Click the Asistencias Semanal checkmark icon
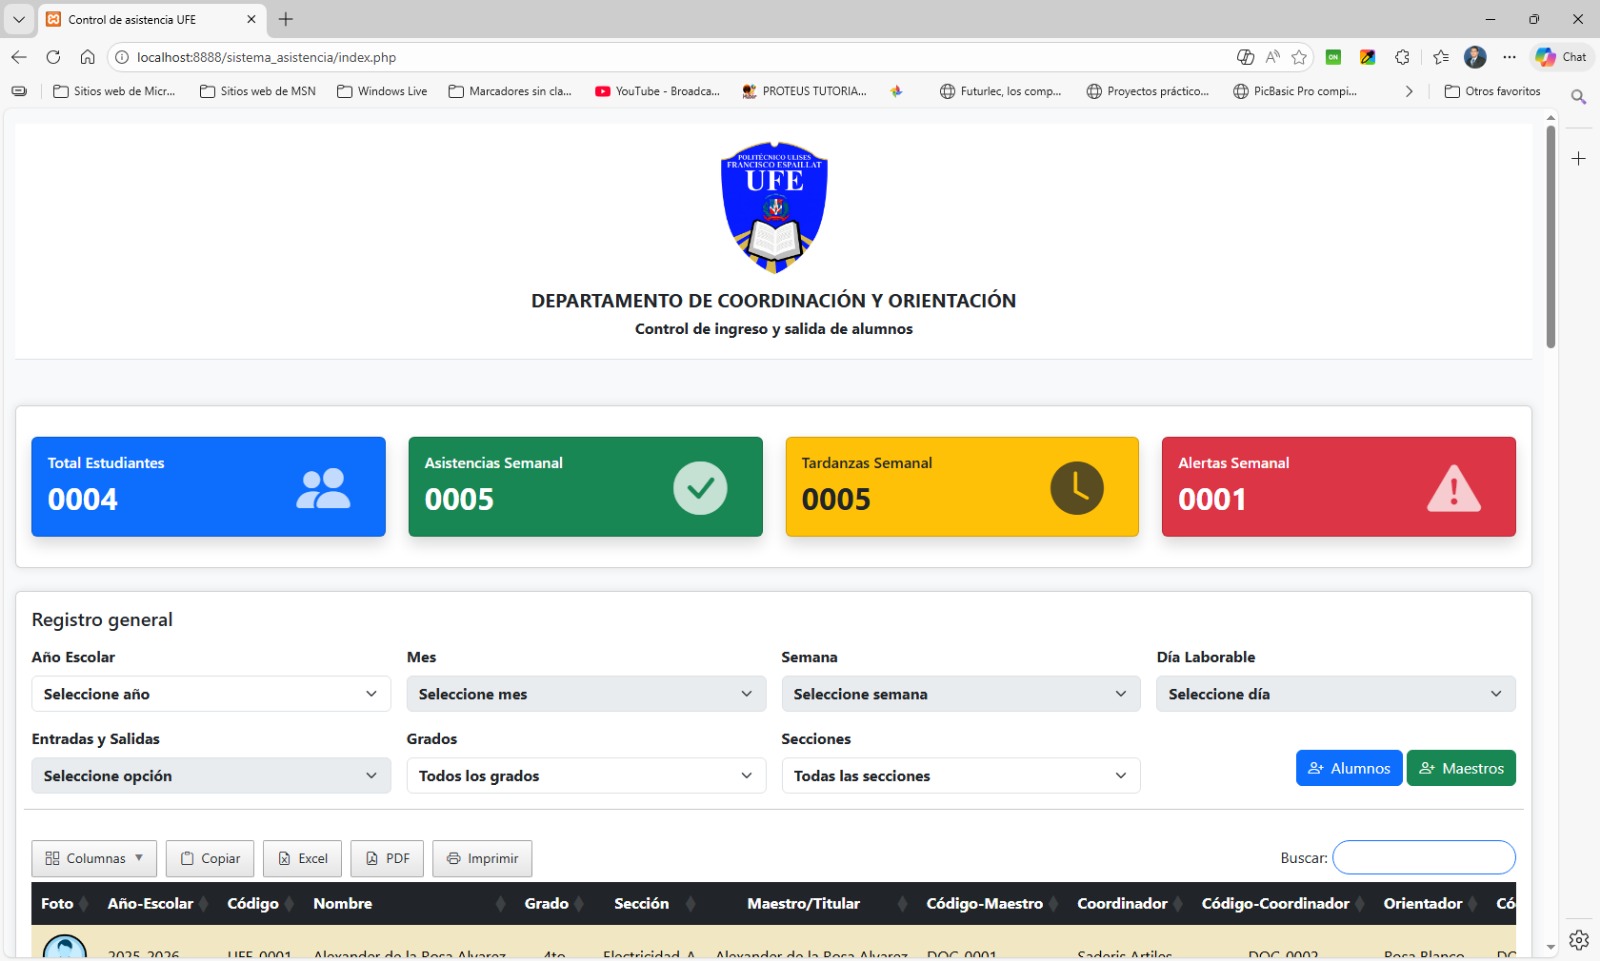The width and height of the screenshot is (1600, 961). 699,488
